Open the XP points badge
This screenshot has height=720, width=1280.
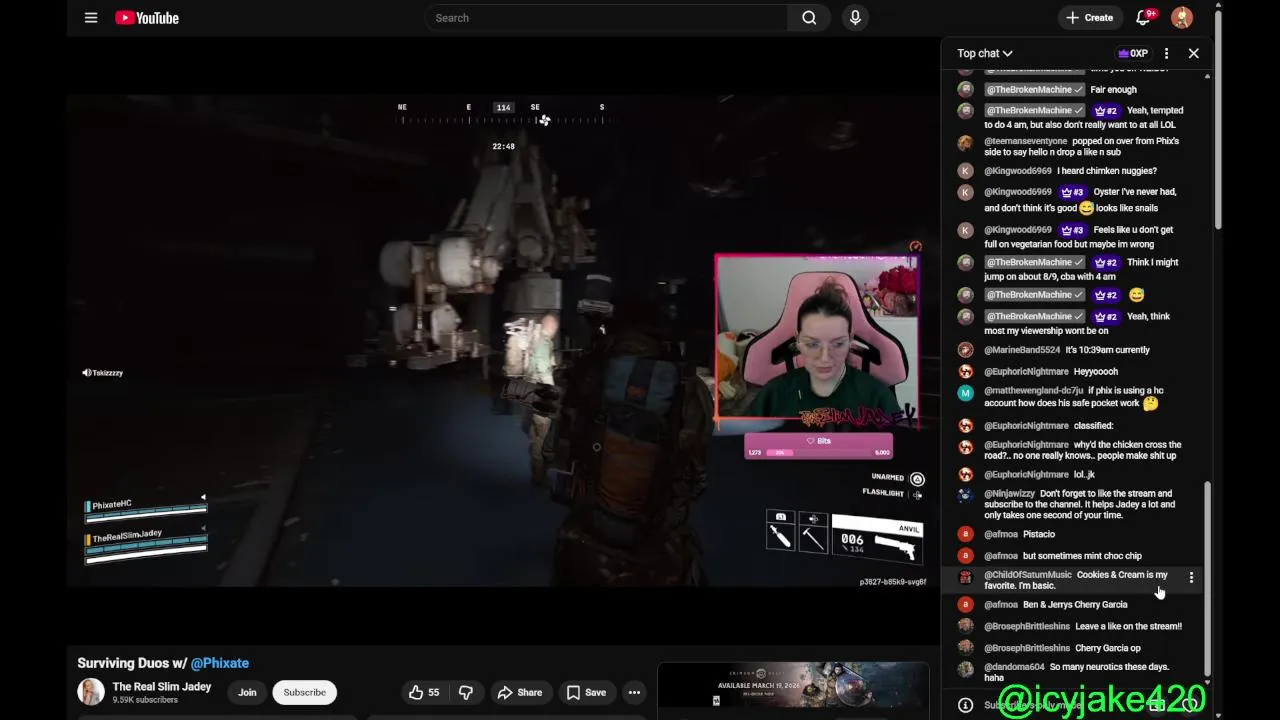(x=1133, y=53)
